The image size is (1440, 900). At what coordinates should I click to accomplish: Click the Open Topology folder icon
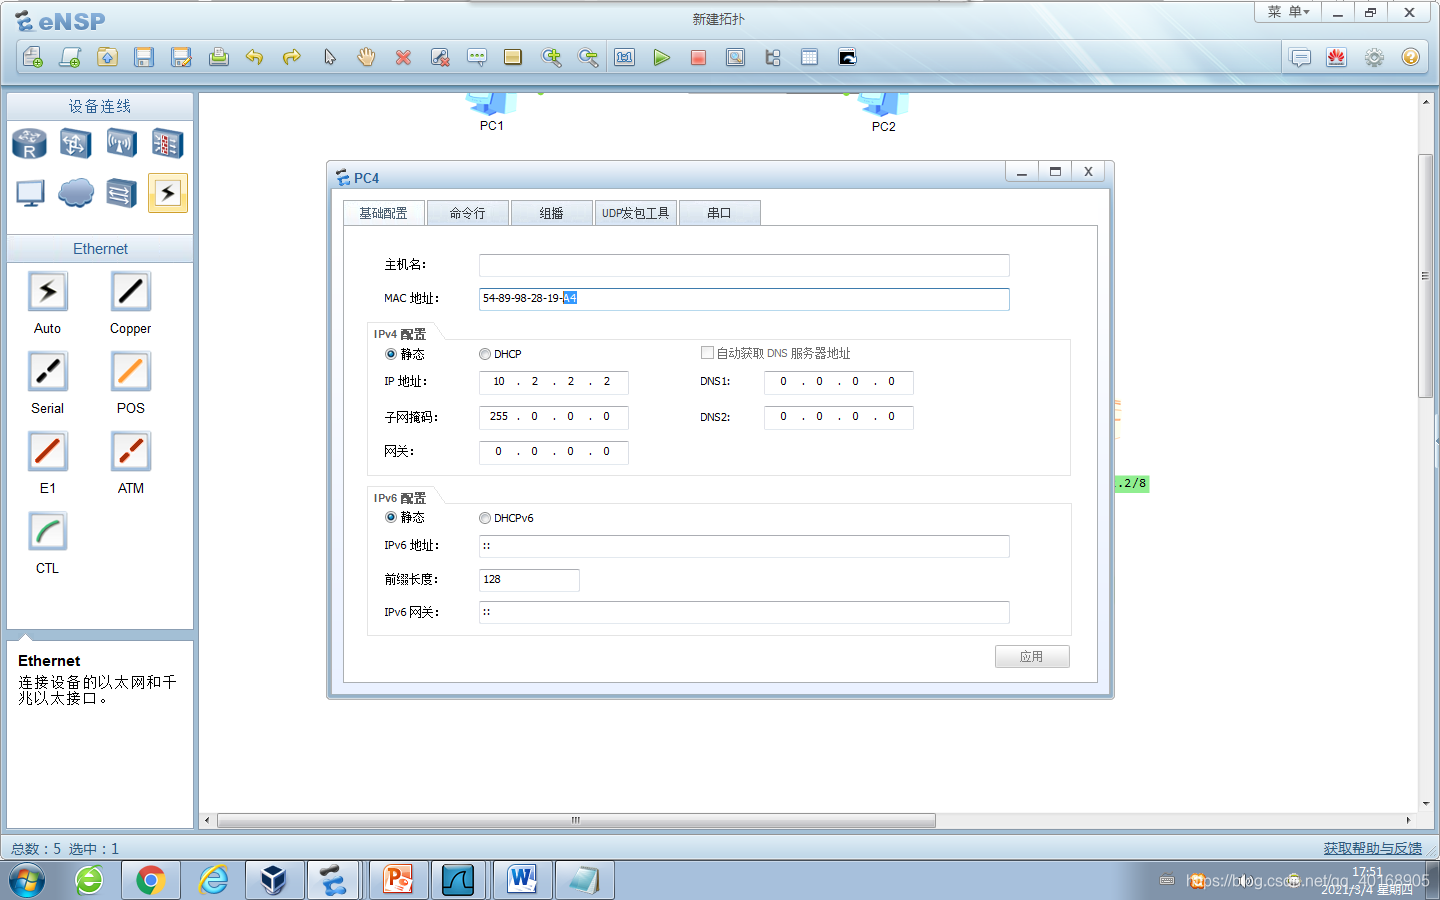(107, 57)
